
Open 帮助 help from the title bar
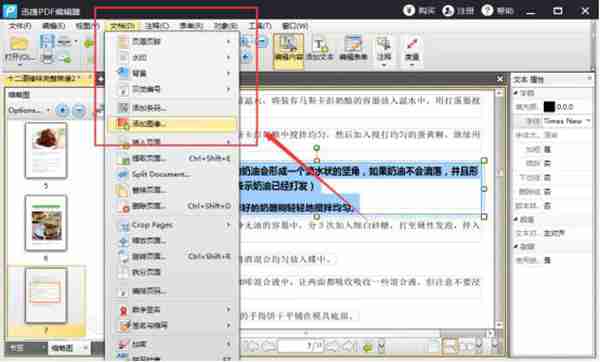(497, 11)
